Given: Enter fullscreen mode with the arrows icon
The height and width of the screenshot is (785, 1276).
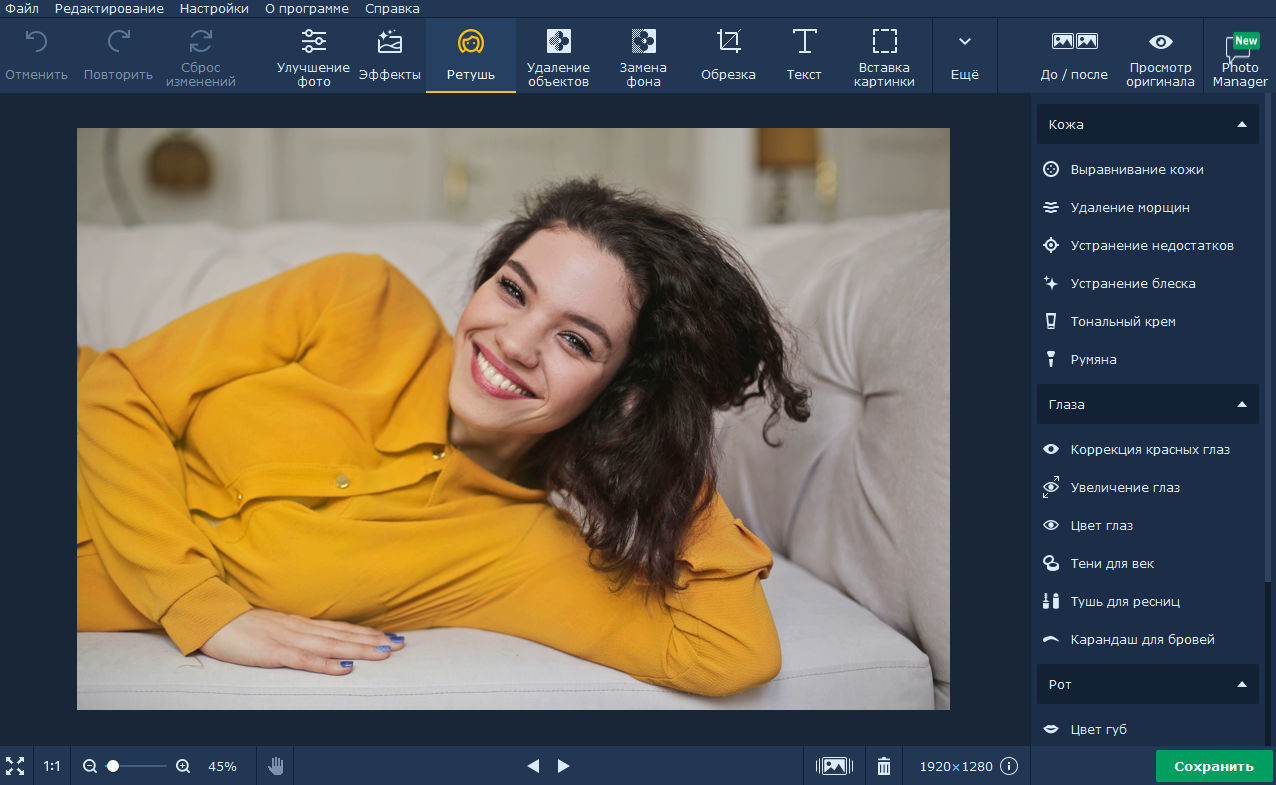Looking at the screenshot, I should click(x=15, y=766).
